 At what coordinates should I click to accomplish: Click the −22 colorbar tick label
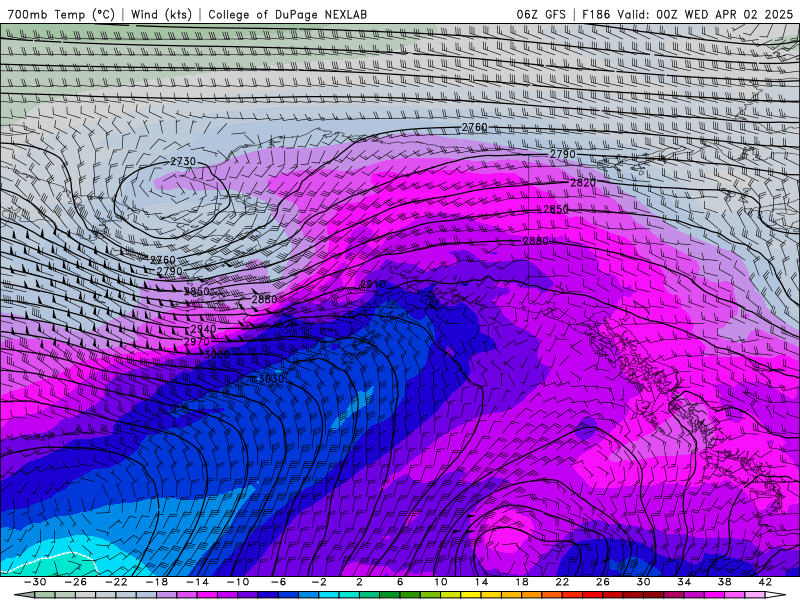coord(116,582)
